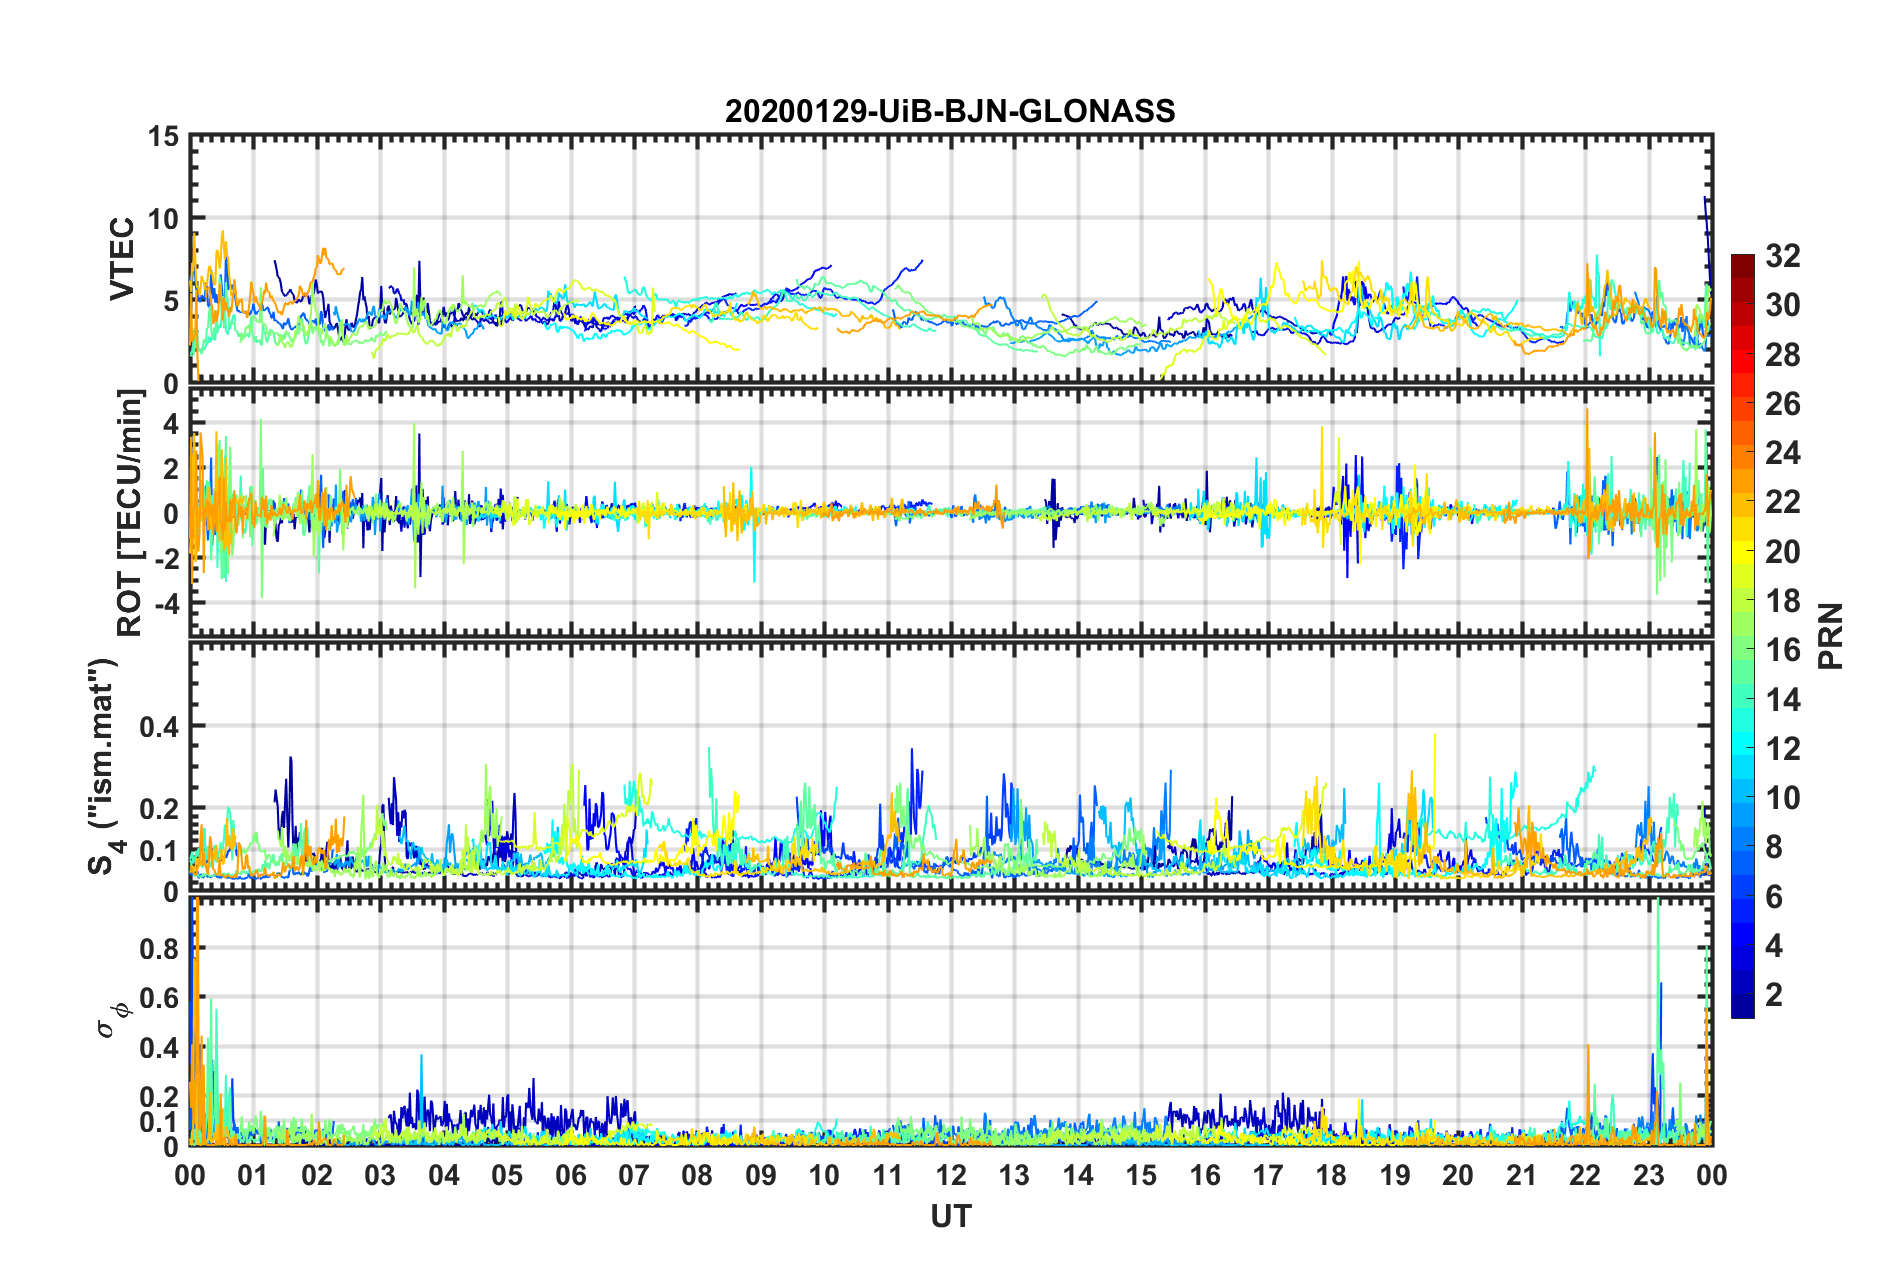Viewport: 1902px width, 1272px height.
Task: Select colorbar tick label 24
Action: click(x=1782, y=453)
